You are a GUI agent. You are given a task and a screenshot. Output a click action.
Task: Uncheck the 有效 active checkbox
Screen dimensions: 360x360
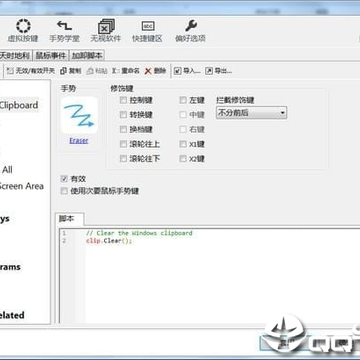tap(64, 179)
